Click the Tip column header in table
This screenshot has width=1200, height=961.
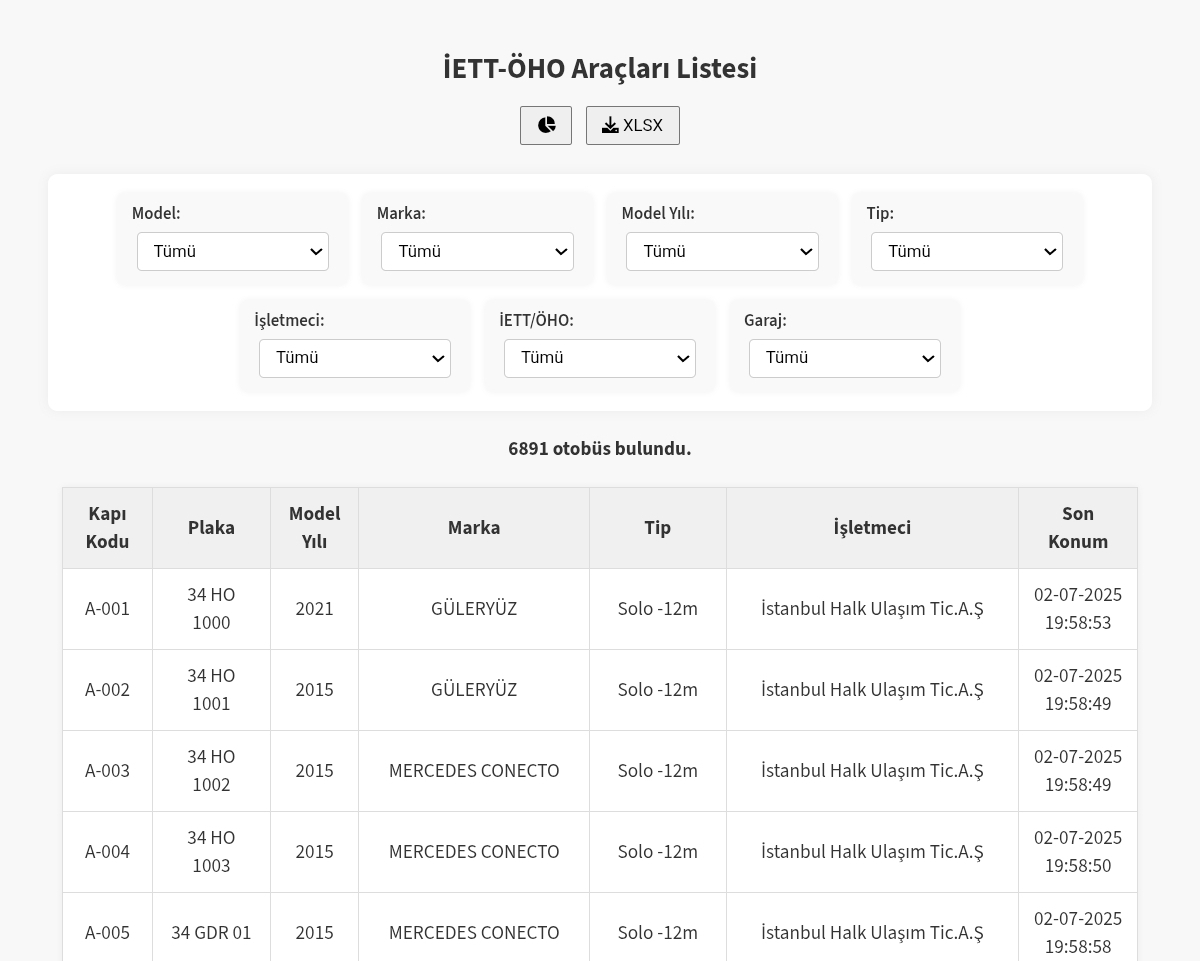click(x=657, y=528)
